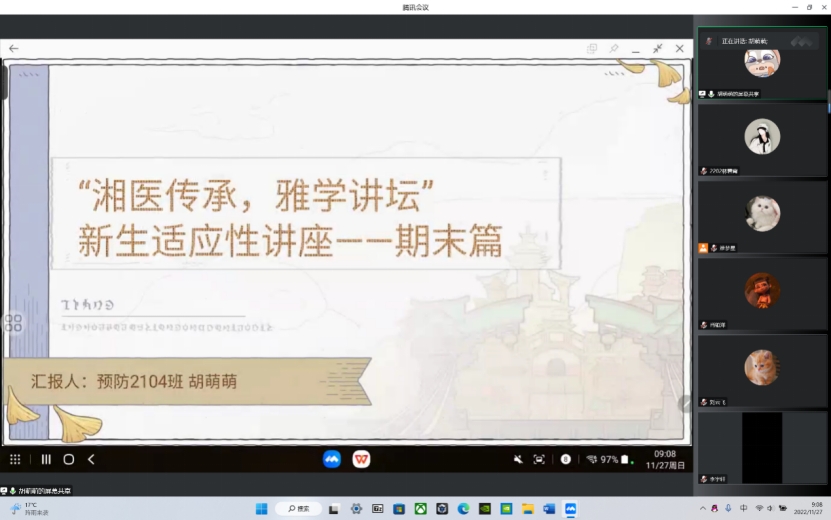This screenshot has height=520, width=831.
Task: Open the weather widget on the taskbar
Action: 30,508
